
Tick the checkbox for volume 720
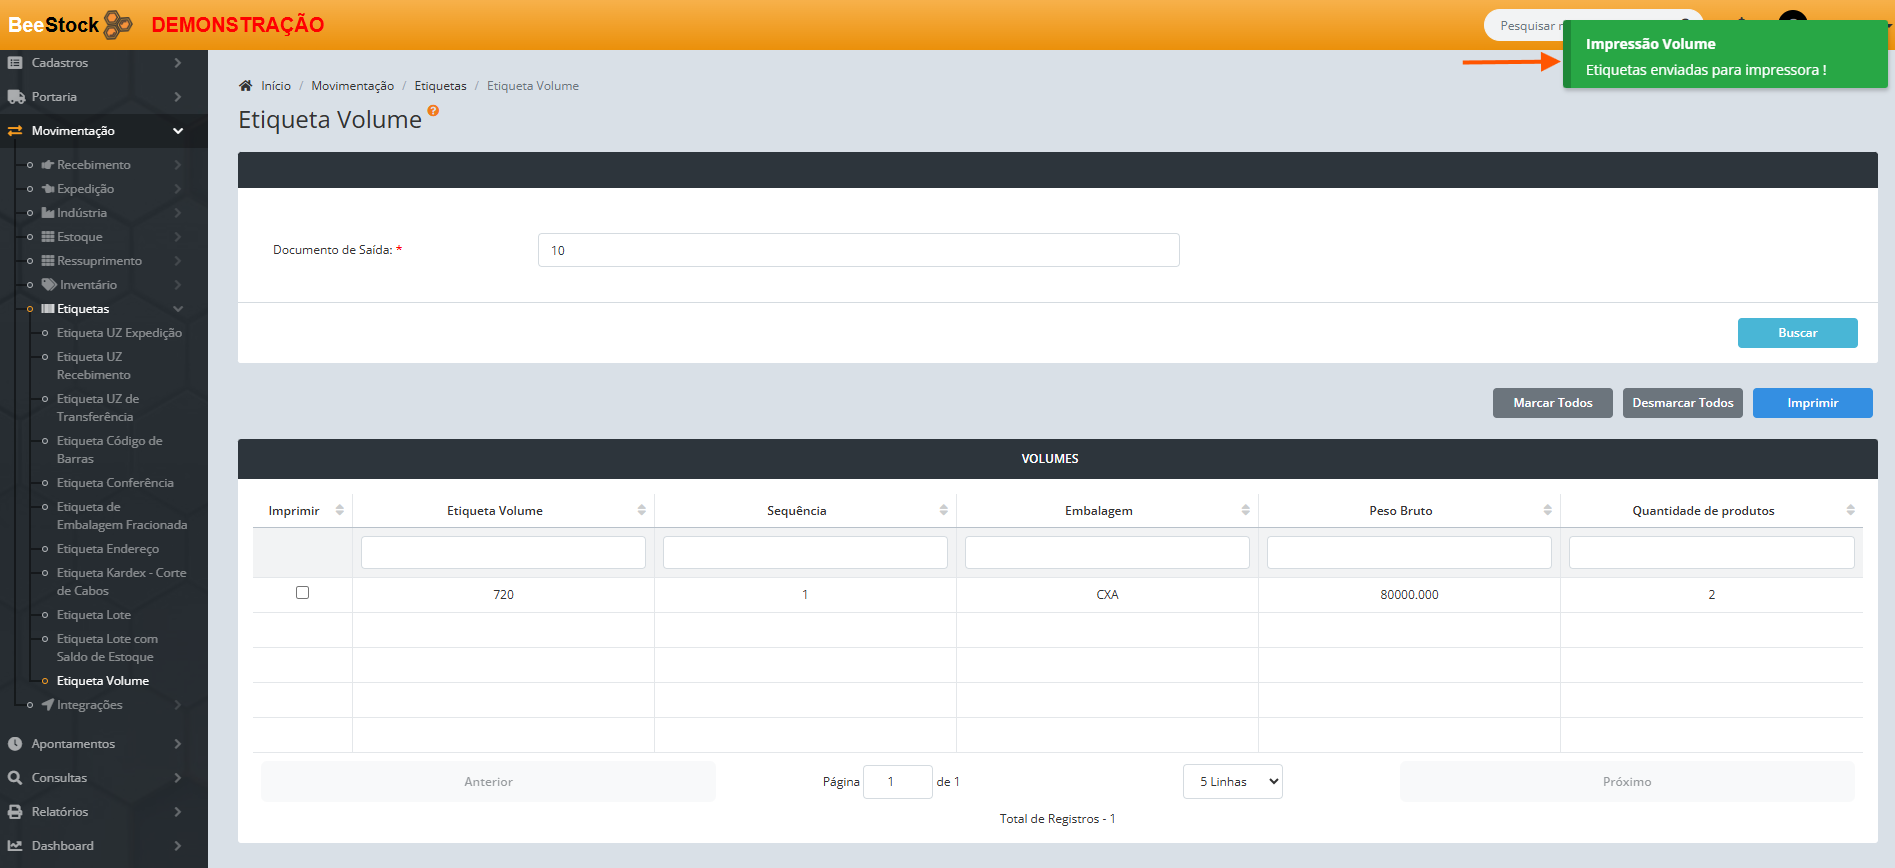pyautogui.click(x=302, y=593)
